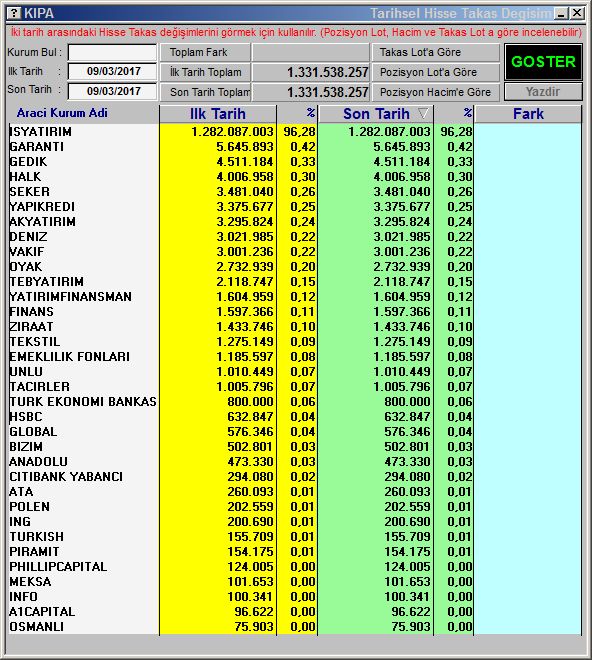
Task: Sort by Son Tarih column header
Action: tap(376, 114)
